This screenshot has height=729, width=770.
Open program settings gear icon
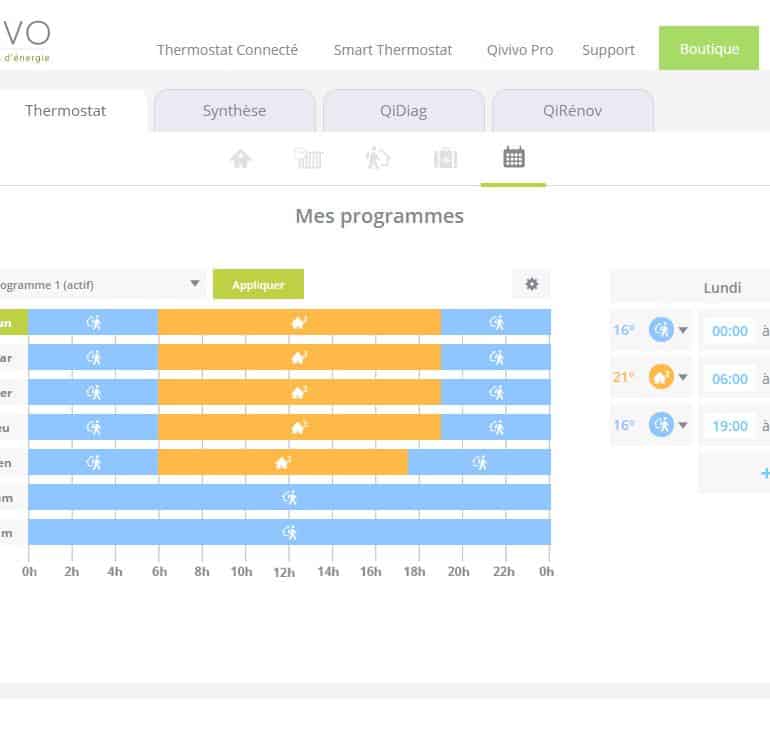coord(531,285)
